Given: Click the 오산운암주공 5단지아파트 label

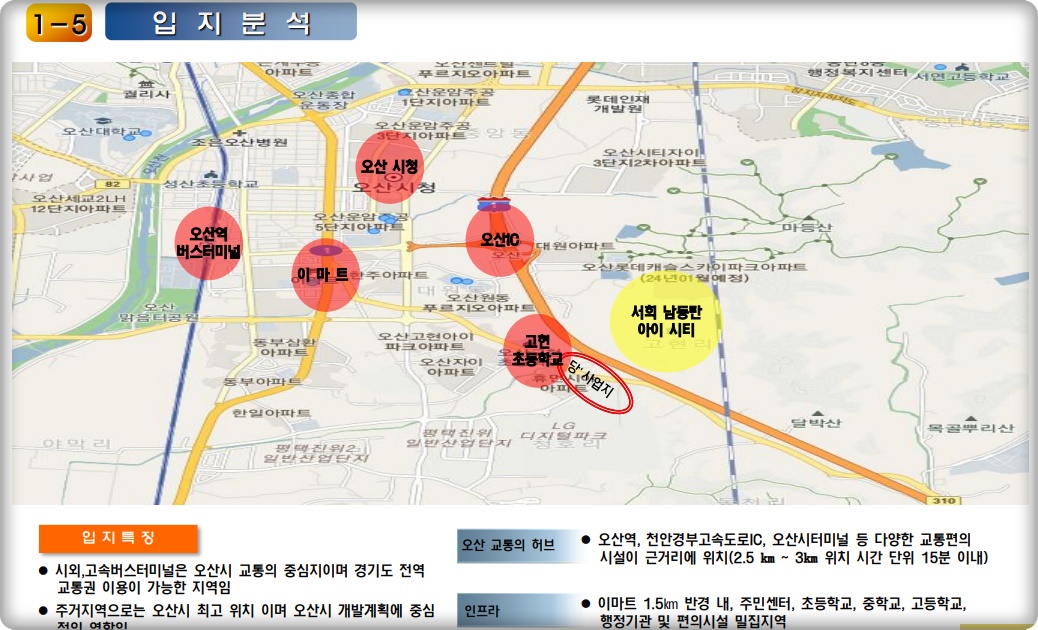Looking at the screenshot, I should pyautogui.click(x=361, y=222).
